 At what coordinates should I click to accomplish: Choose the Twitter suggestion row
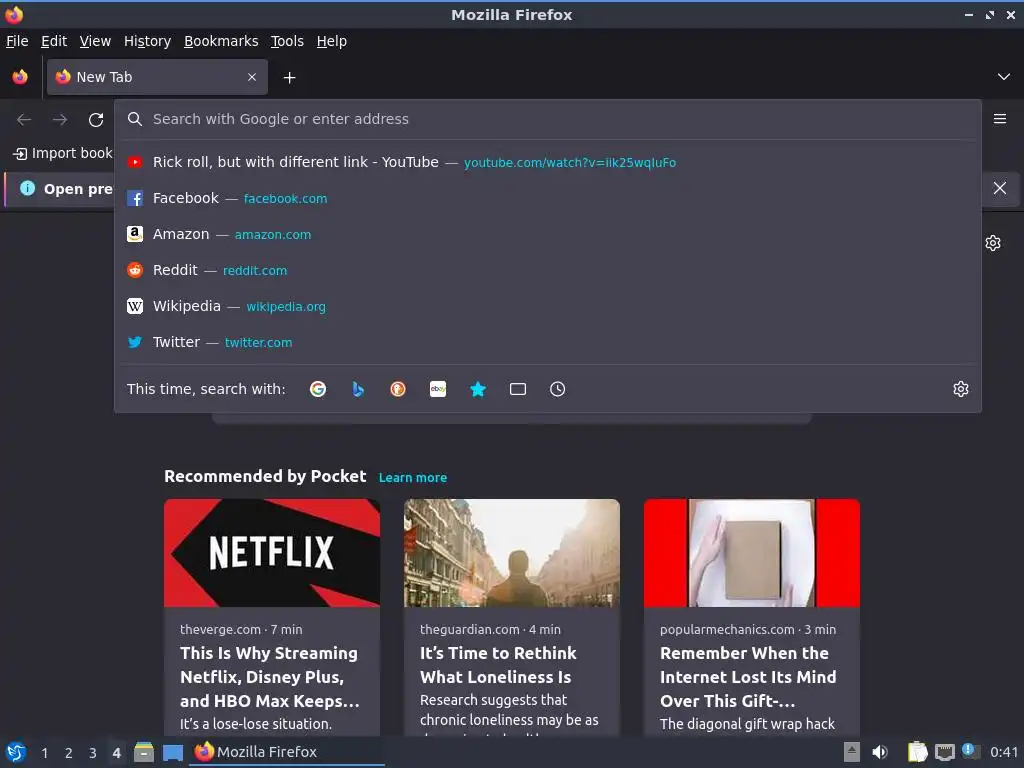[x=549, y=342]
